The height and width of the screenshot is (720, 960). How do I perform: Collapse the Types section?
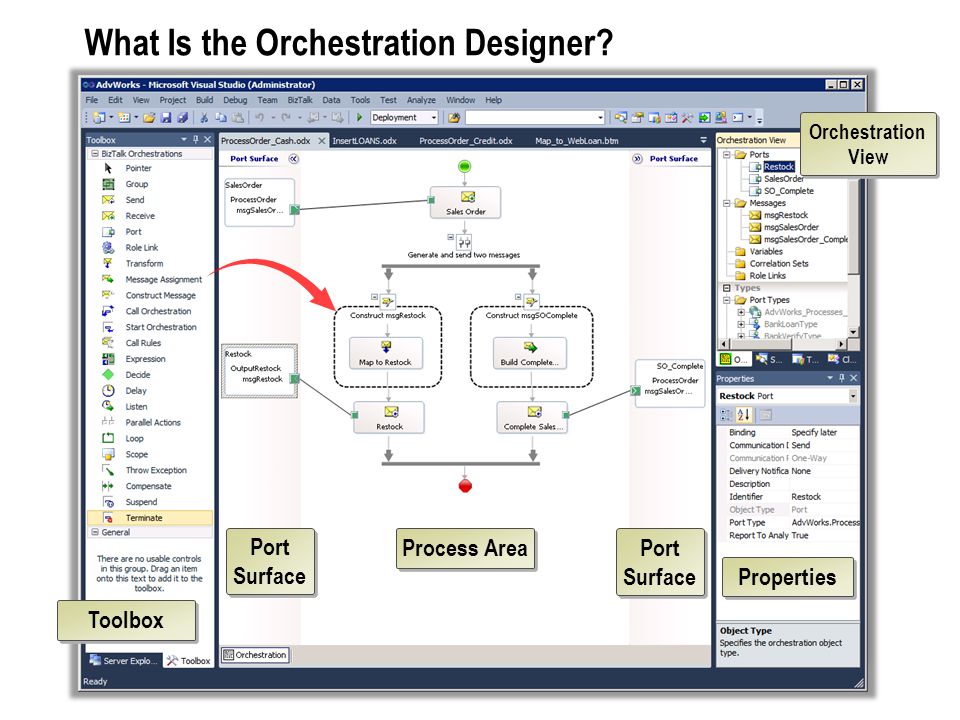(727, 288)
